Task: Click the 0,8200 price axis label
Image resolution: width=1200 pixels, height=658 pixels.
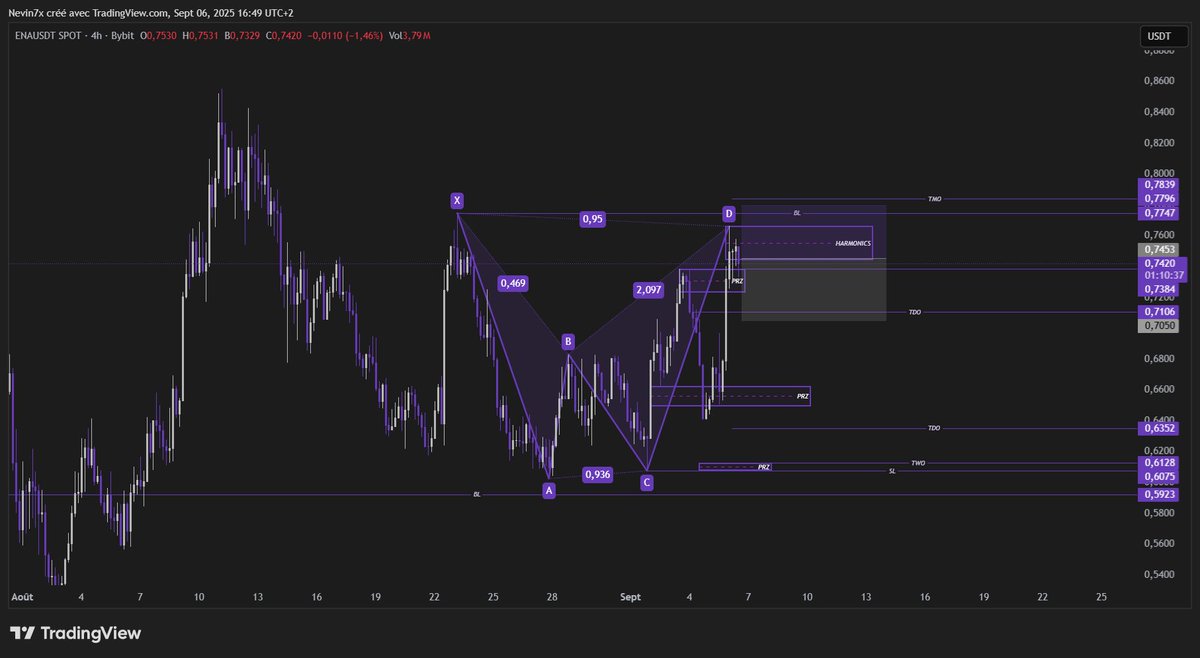Action: (x=1159, y=143)
